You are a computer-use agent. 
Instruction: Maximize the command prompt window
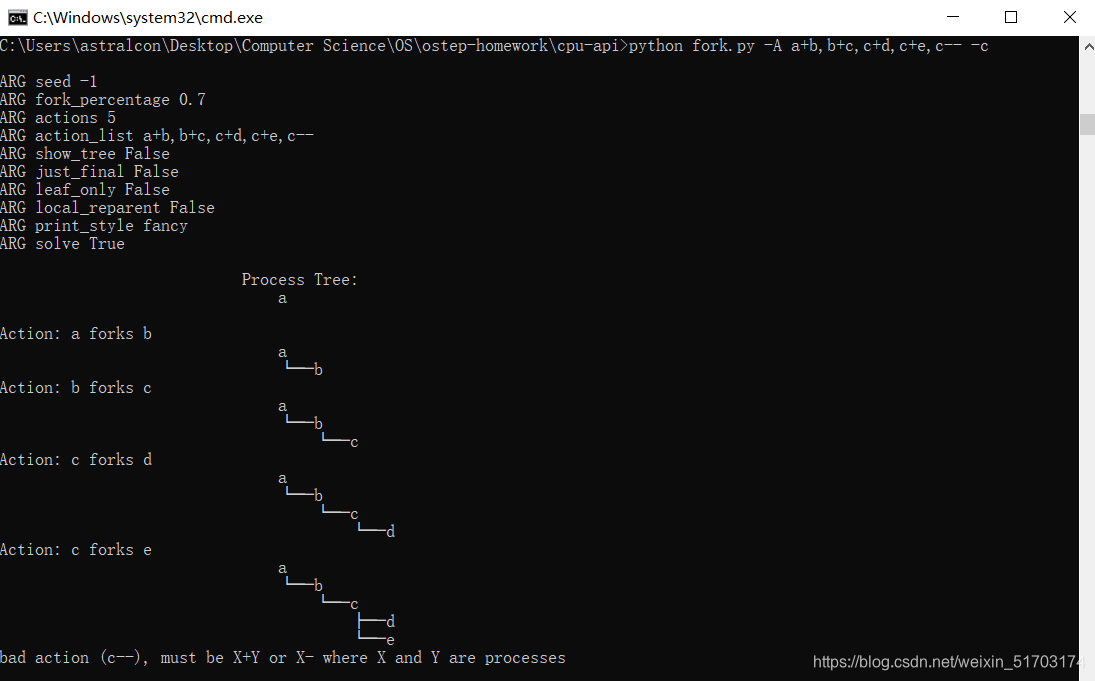coord(1011,17)
